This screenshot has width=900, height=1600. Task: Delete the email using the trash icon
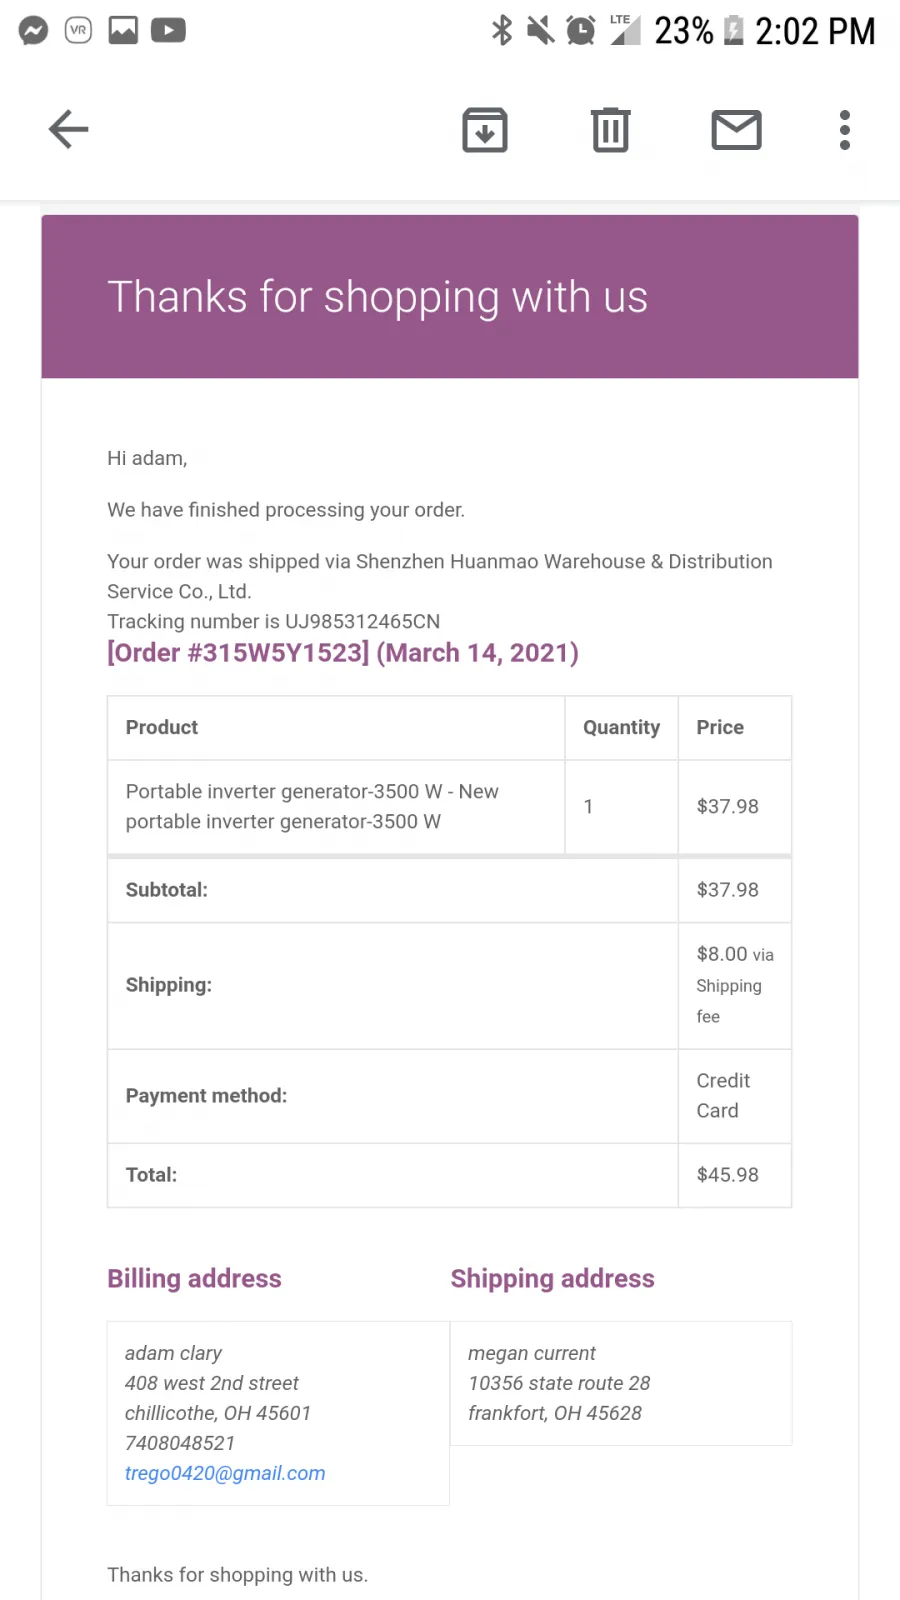coord(611,130)
